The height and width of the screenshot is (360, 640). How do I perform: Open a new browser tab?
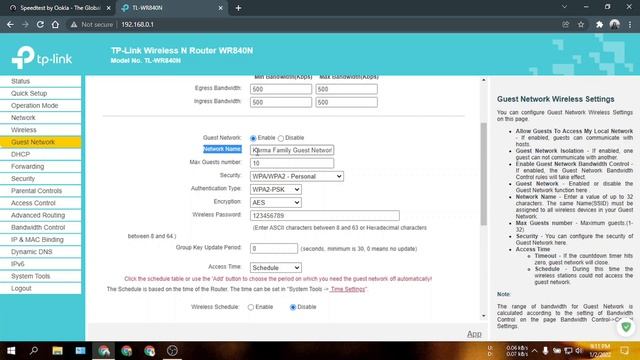point(238,8)
